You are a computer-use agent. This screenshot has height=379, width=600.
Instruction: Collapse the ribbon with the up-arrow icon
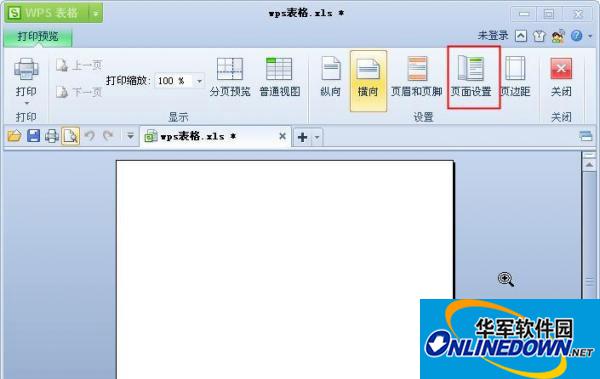[520, 36]
